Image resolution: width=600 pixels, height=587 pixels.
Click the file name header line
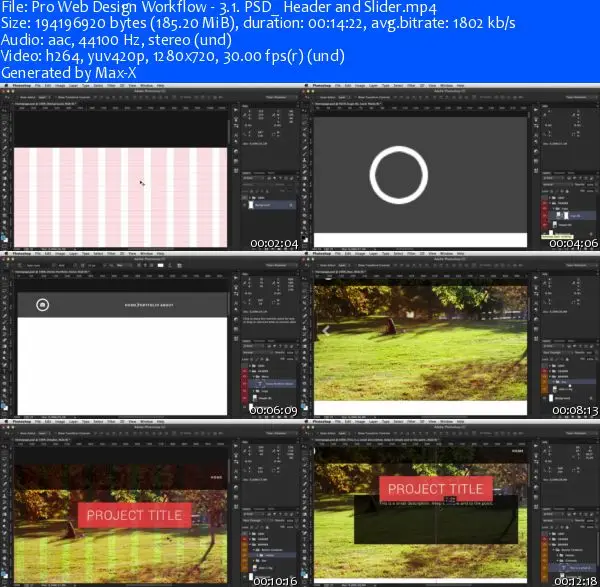[218, 7]
